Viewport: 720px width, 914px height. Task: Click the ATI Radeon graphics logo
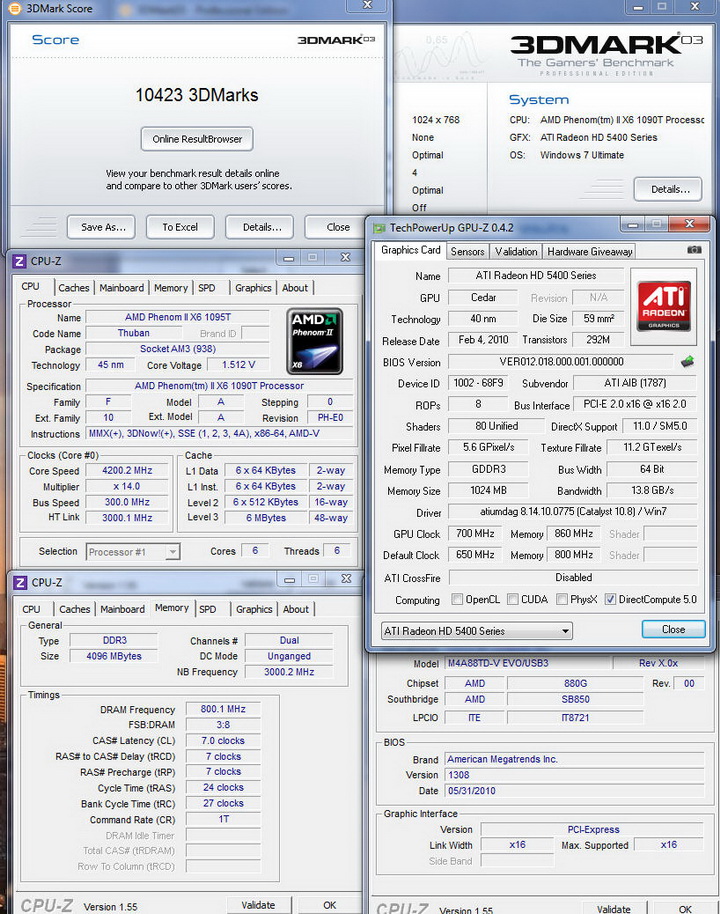coord(663,306)
